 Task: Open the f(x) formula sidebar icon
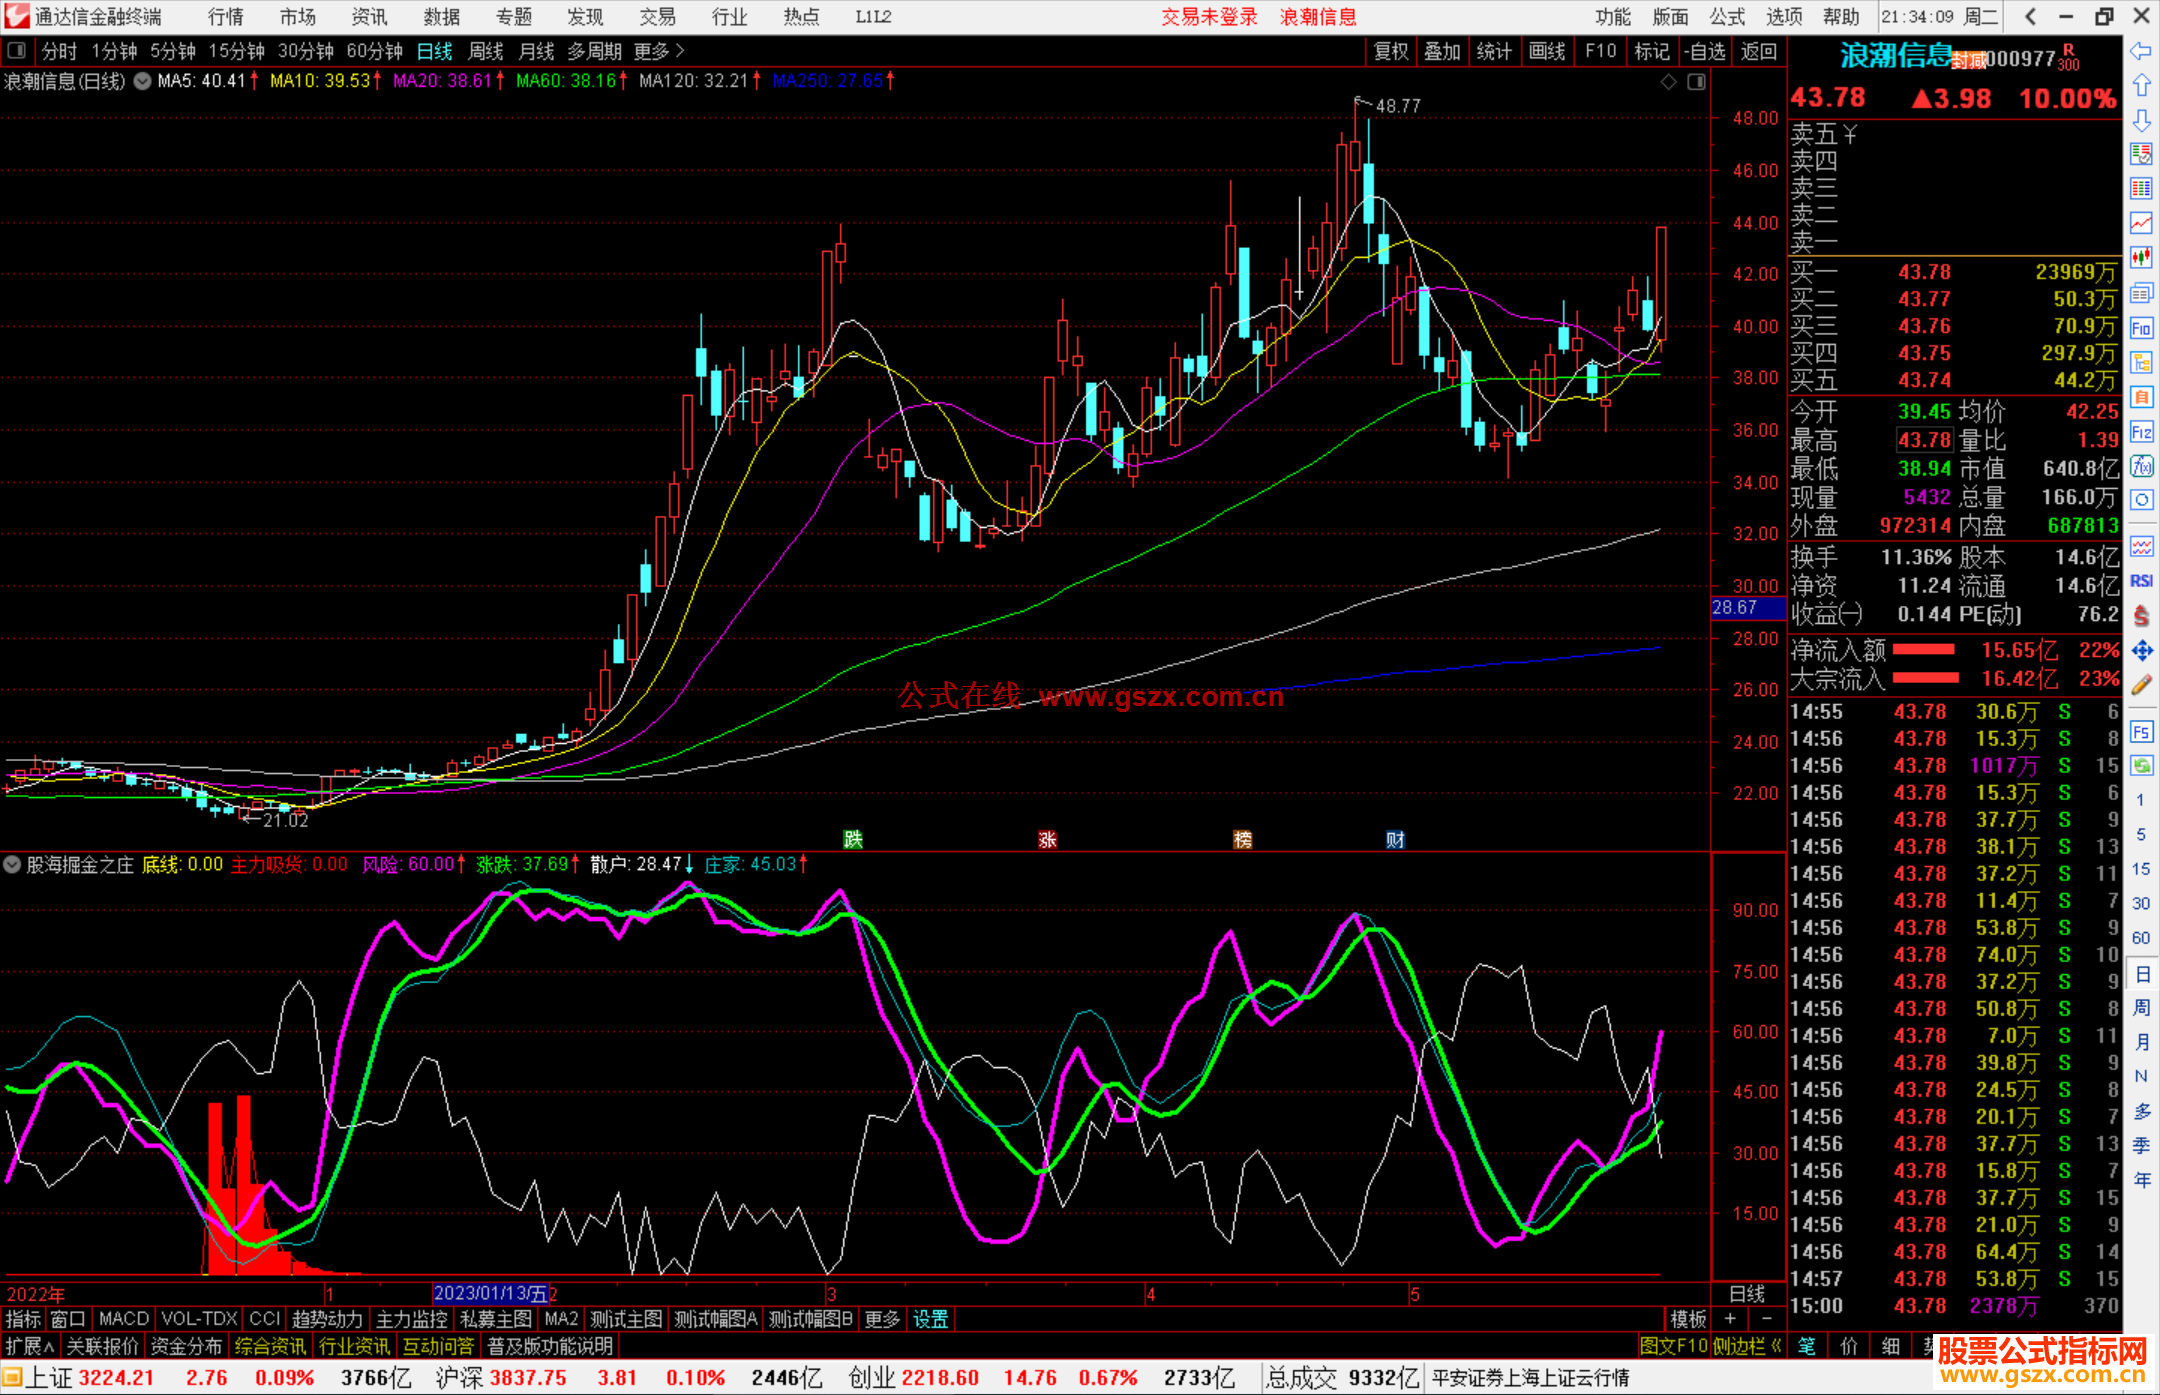click(x=2141, y=467)
